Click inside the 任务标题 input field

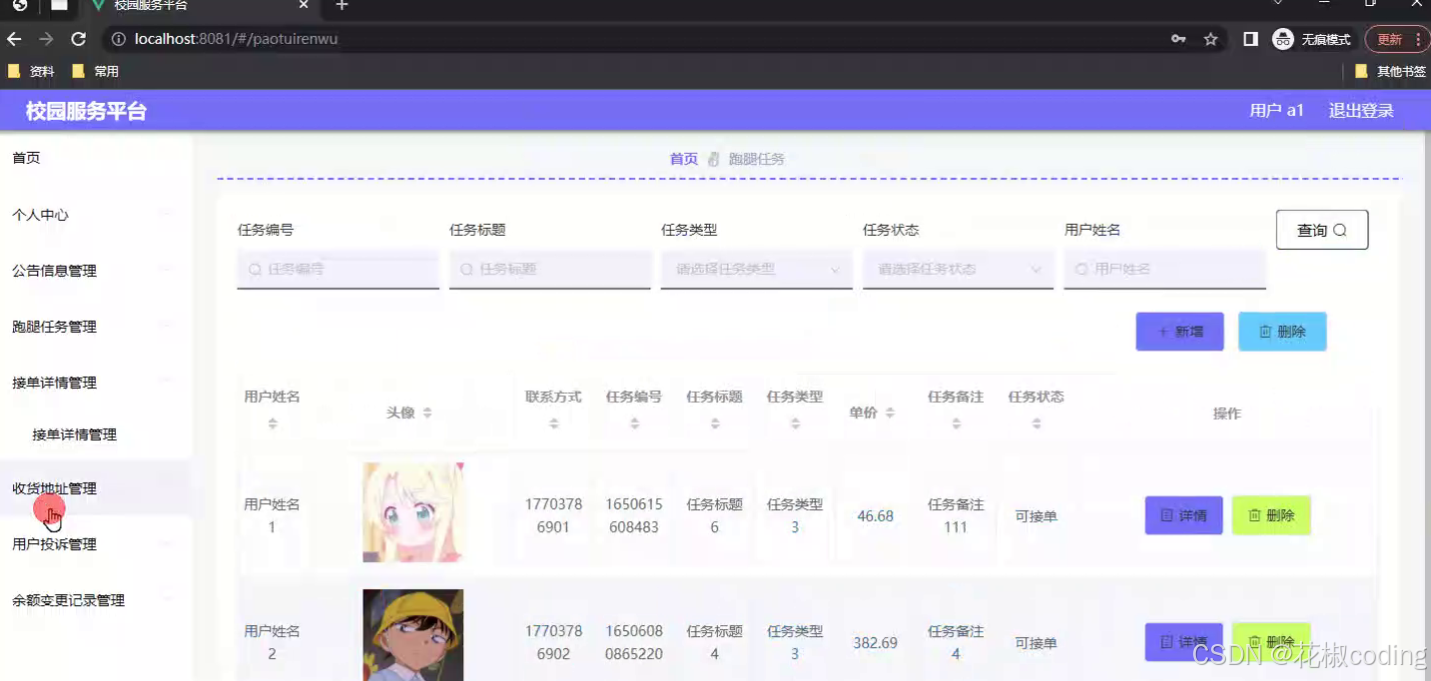(550, 268)
